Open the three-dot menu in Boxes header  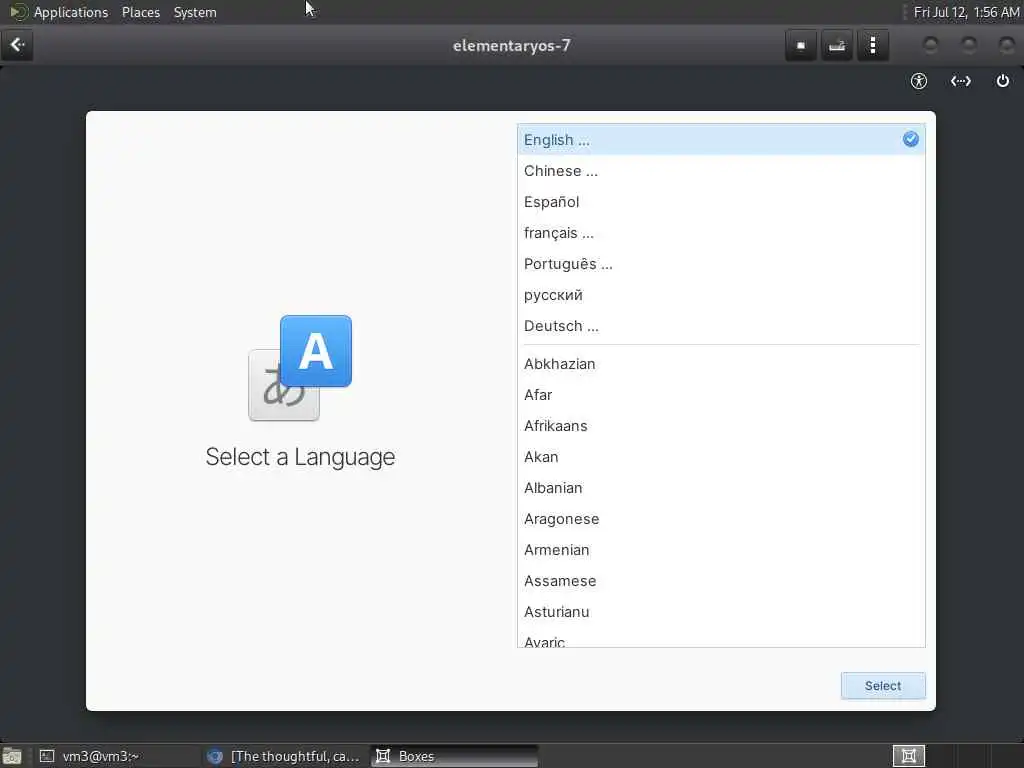[x=872, y=45]
